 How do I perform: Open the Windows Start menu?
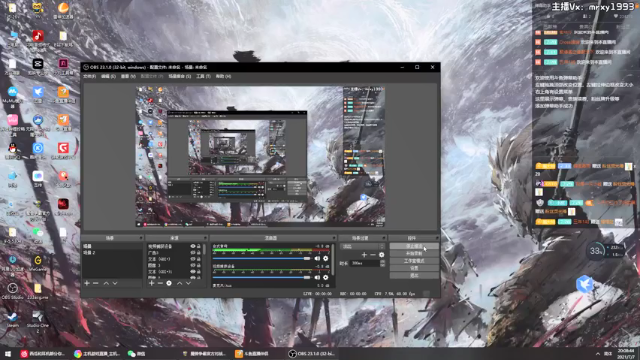pos(8,353)
